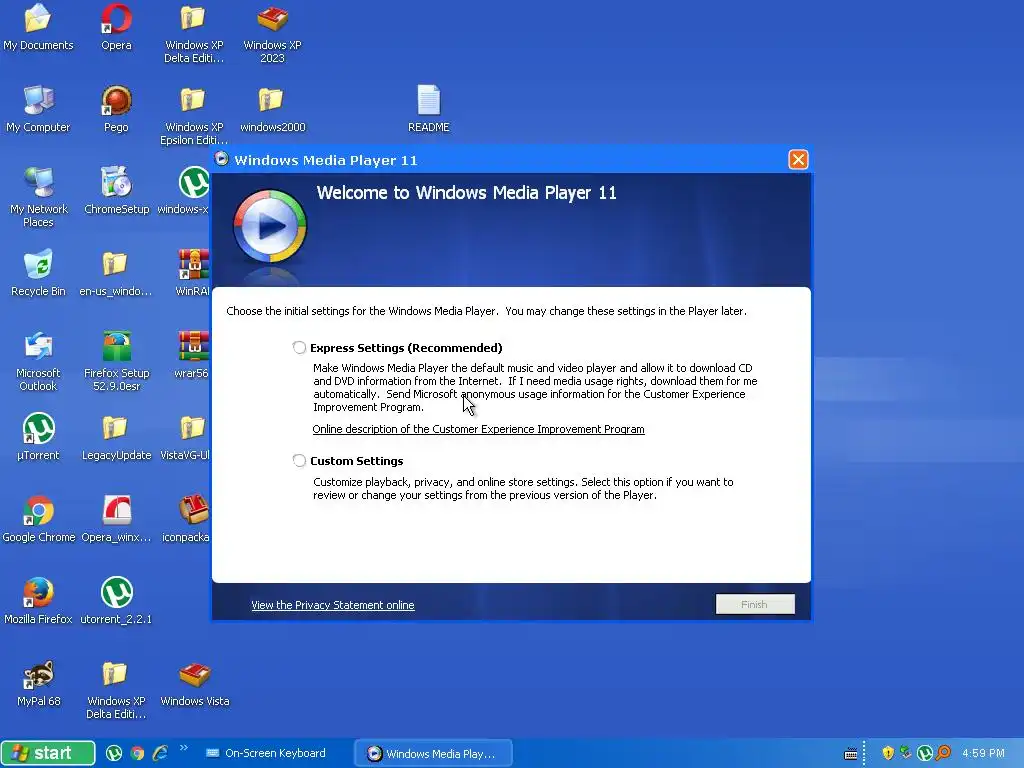Open Mozilla Firefox desktop shortcut
Image resolution: width=1024 pixels, height=768 pixels.
(38, 601)
